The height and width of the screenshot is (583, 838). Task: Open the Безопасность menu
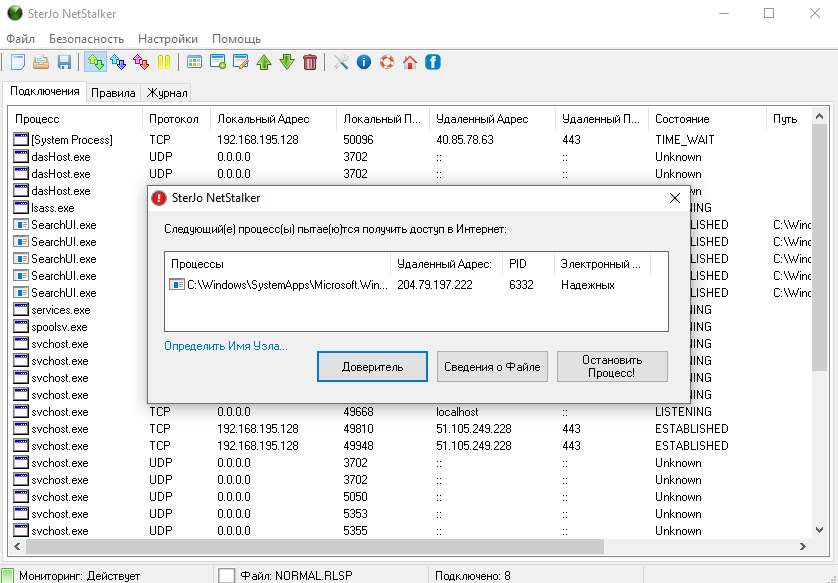(x=87, y=39)
